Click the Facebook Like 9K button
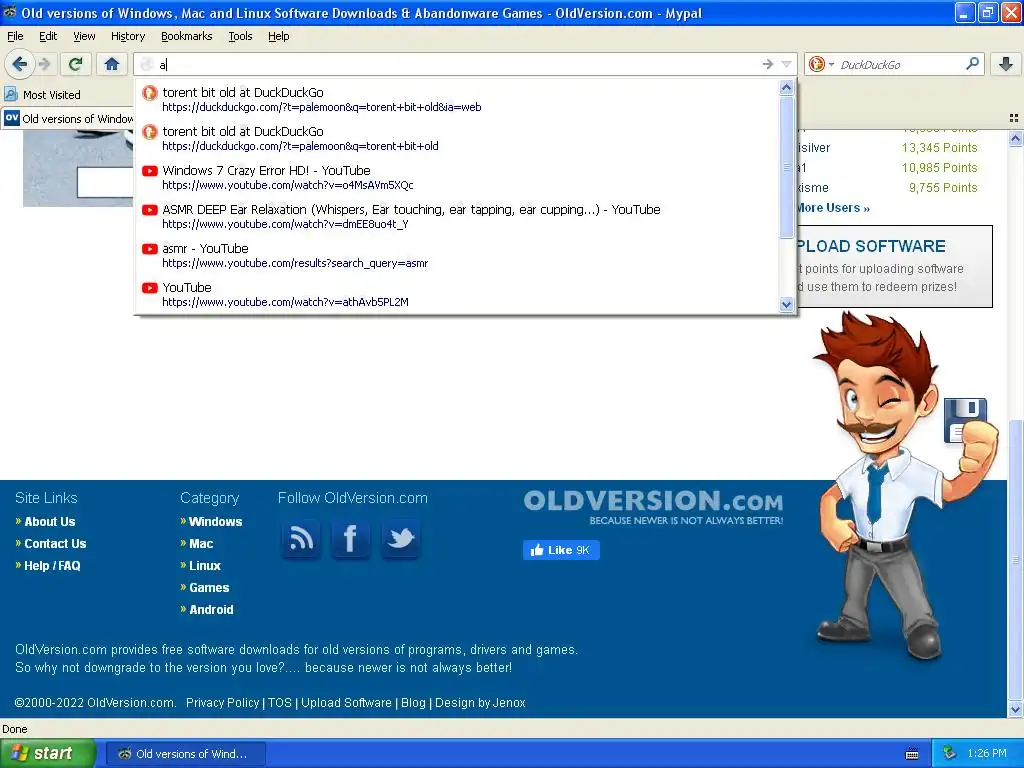The width and height of the screenshot is (1024, 768). (561, 550)
